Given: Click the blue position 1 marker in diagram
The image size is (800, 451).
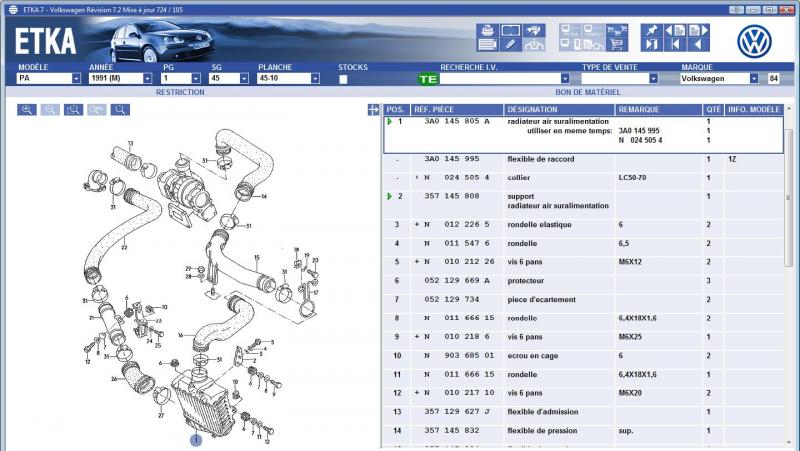Looking at the screenshot, I should pyautogui.click(x=196, y=440).
